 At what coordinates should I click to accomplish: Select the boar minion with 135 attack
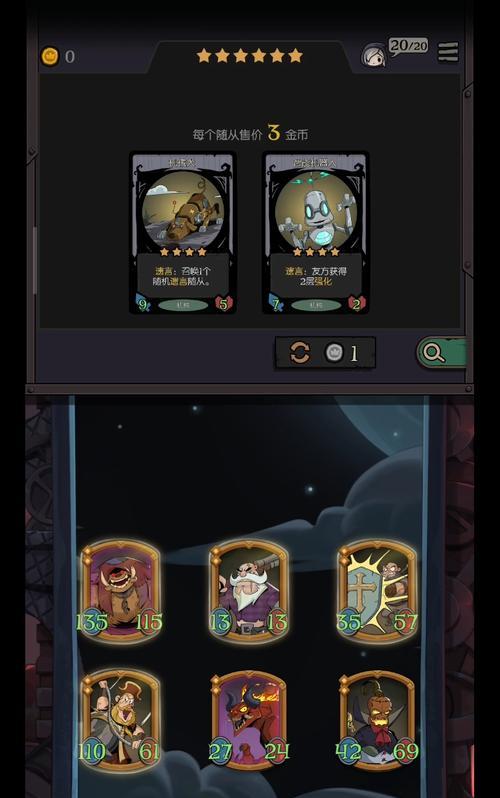click(120, 590)
